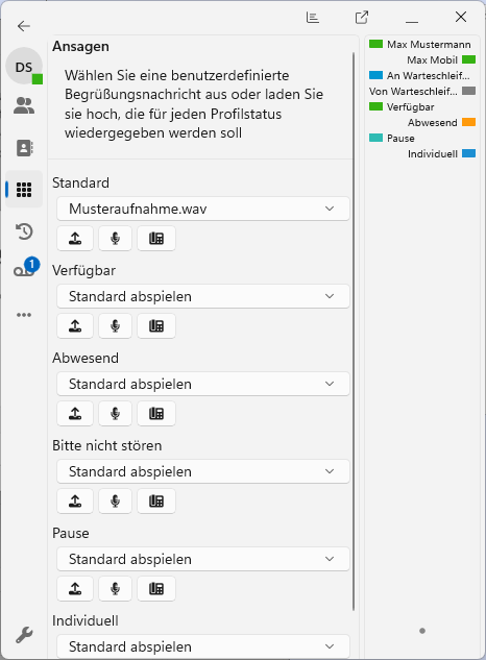This screenshot has height=660, width=486.
Task: Click microphone icon under Bitte nicht stören
Action: click(x=115, y=501)
